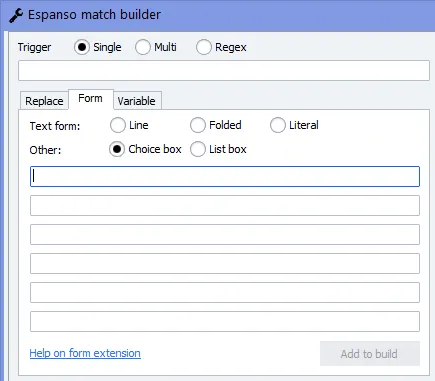435x381 pixels.
Task: Click the wrench icon in title bar
Action: pos(16,16)
